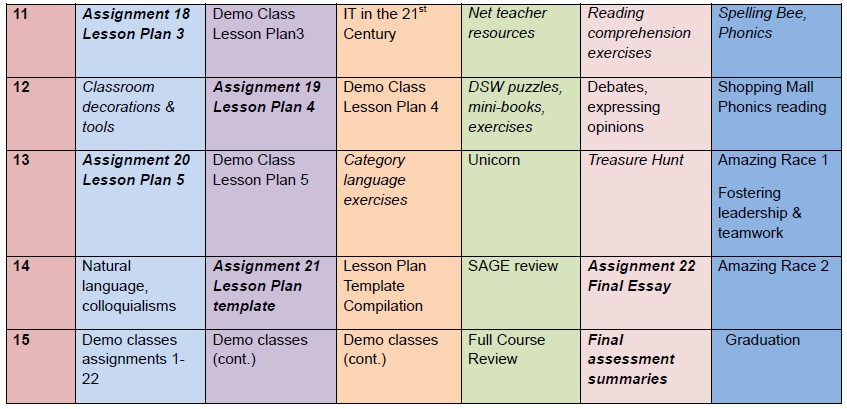Screen dimensions: 847x409
Task: Select the Shopping Mall Phonics reading cell
Action: [x=777, y=114]
